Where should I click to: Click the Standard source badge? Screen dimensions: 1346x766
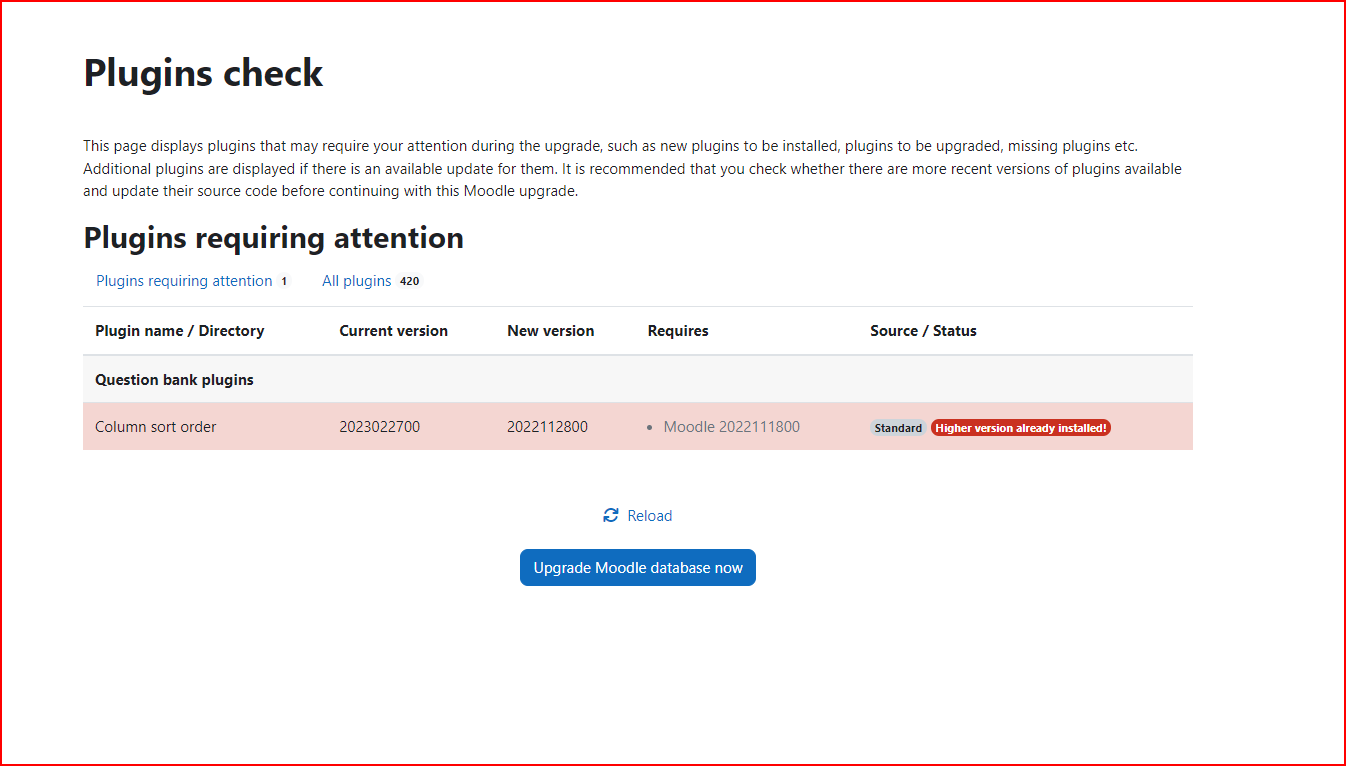(898, 428)
